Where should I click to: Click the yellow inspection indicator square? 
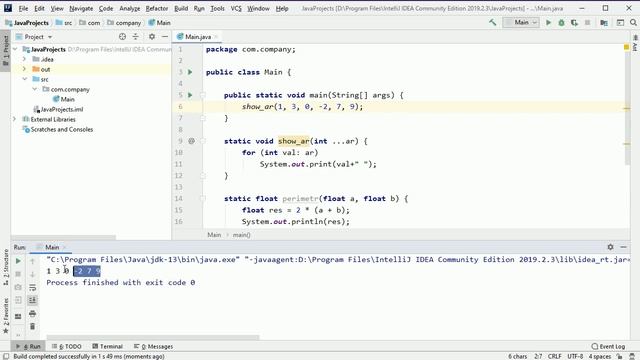point(627,48)
